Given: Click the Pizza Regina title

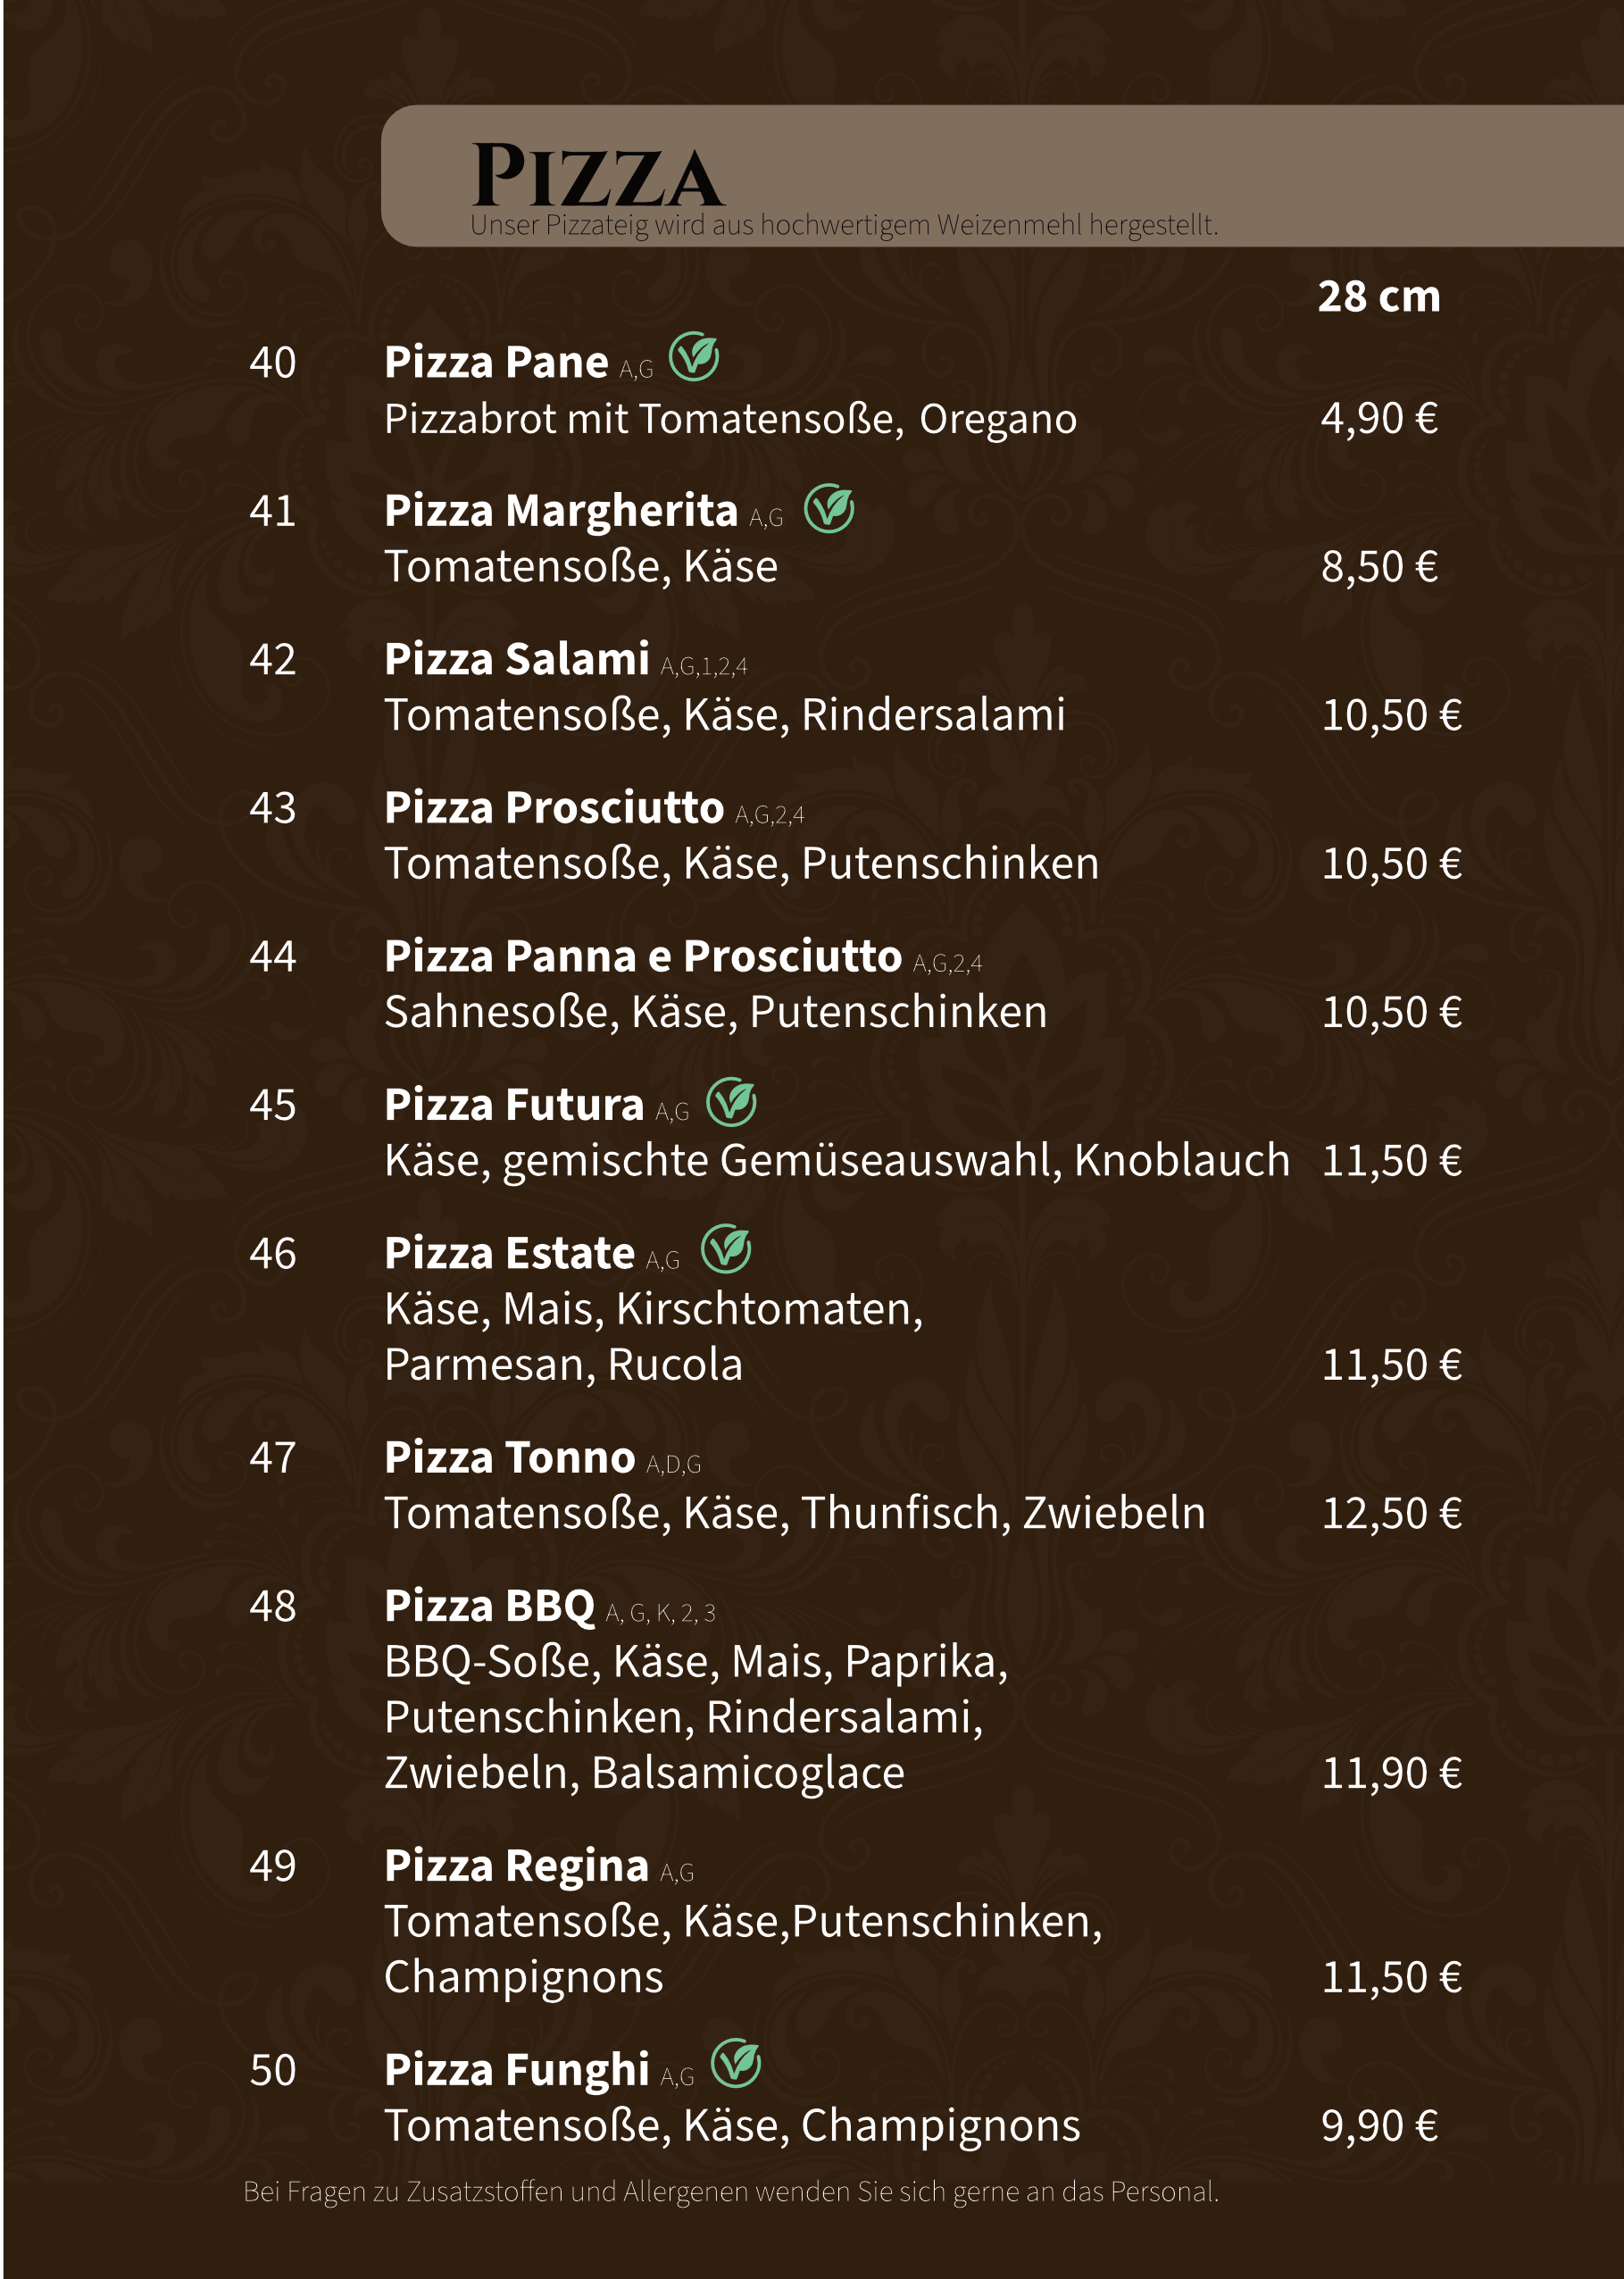Looking at the screenshot, I should click(x=517, y=1866).
